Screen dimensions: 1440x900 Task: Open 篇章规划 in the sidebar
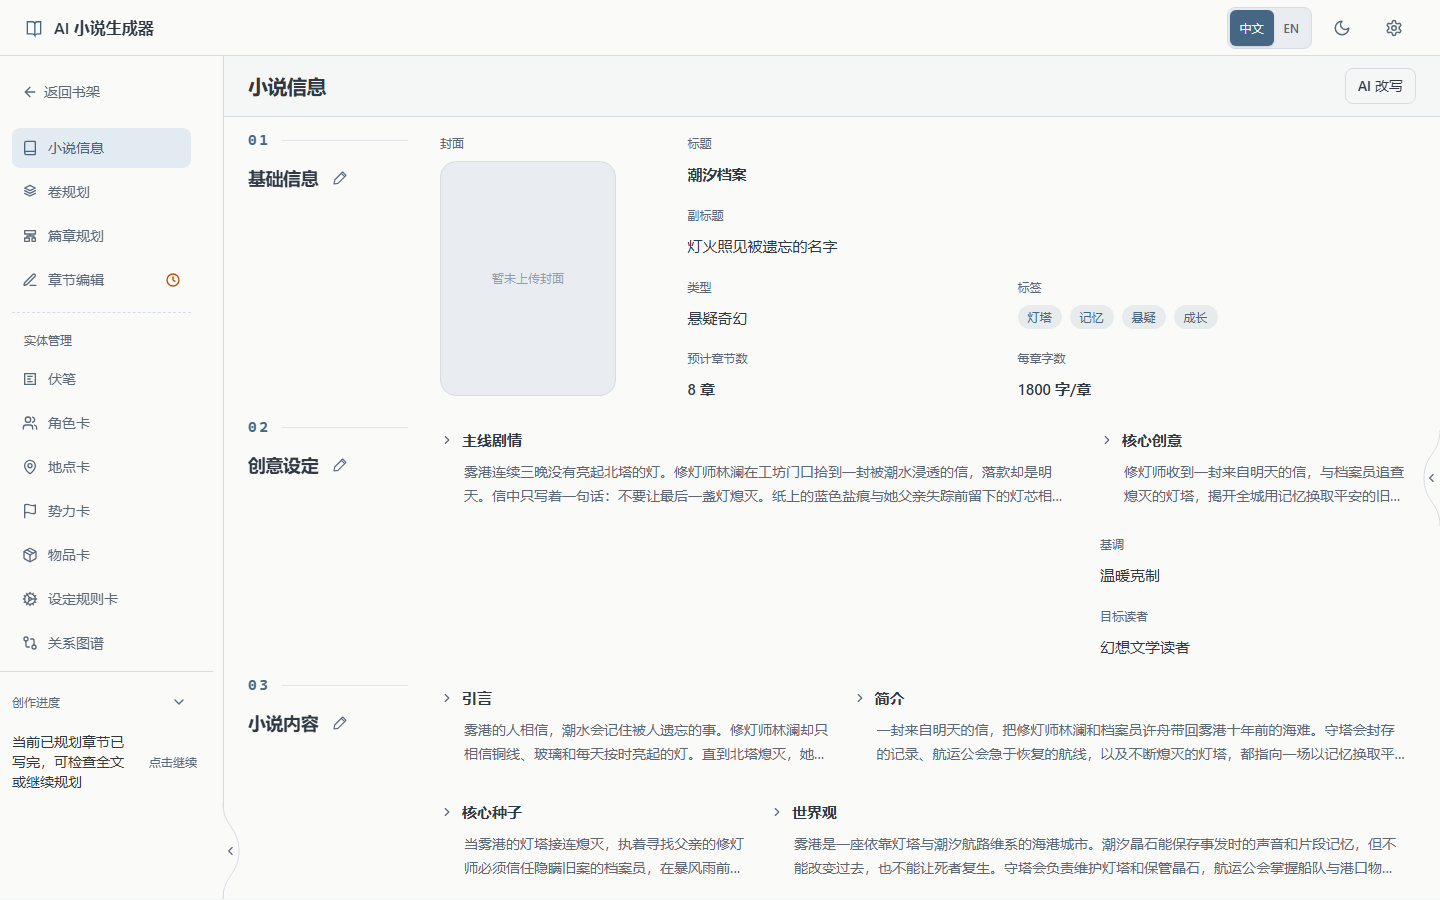point(101,236)
